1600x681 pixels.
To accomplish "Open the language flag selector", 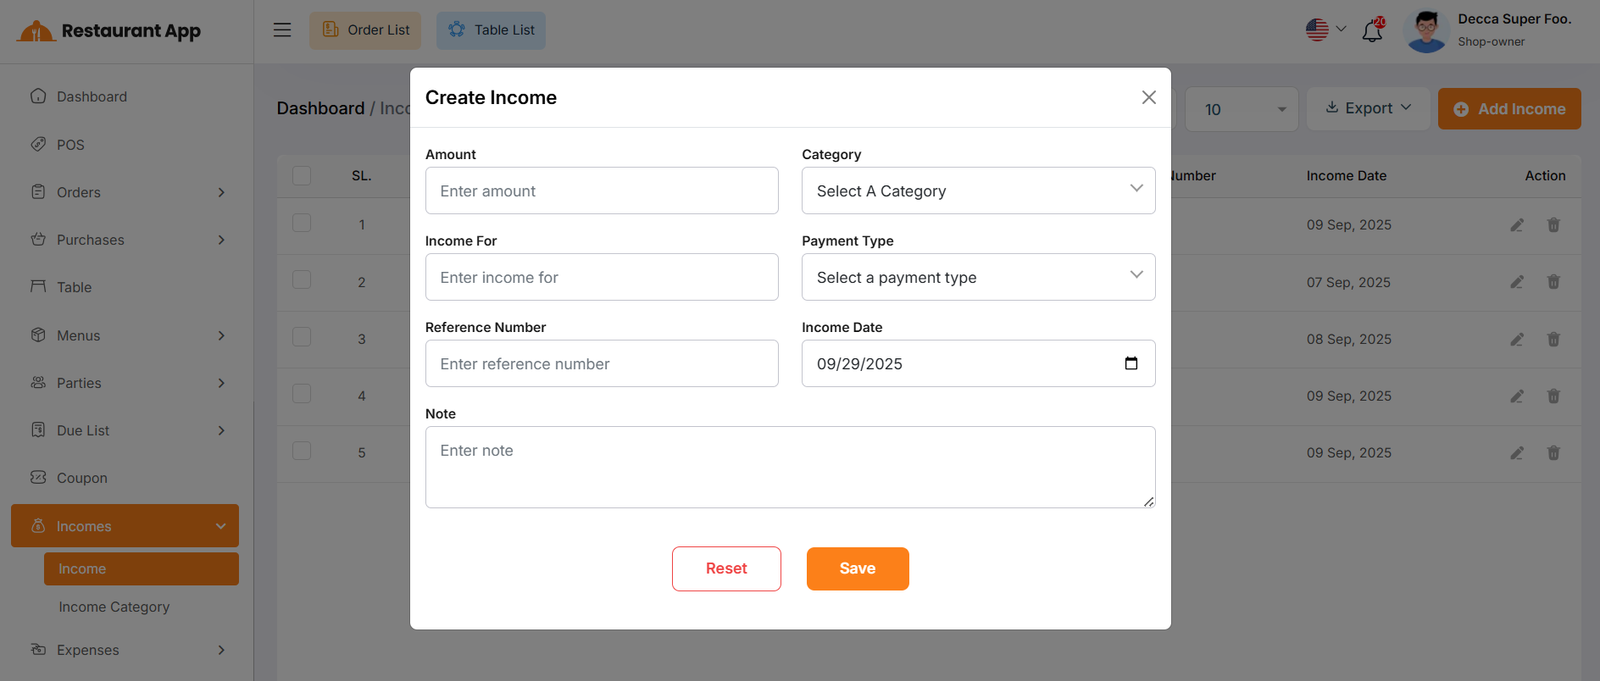I will coord(1325,30).
